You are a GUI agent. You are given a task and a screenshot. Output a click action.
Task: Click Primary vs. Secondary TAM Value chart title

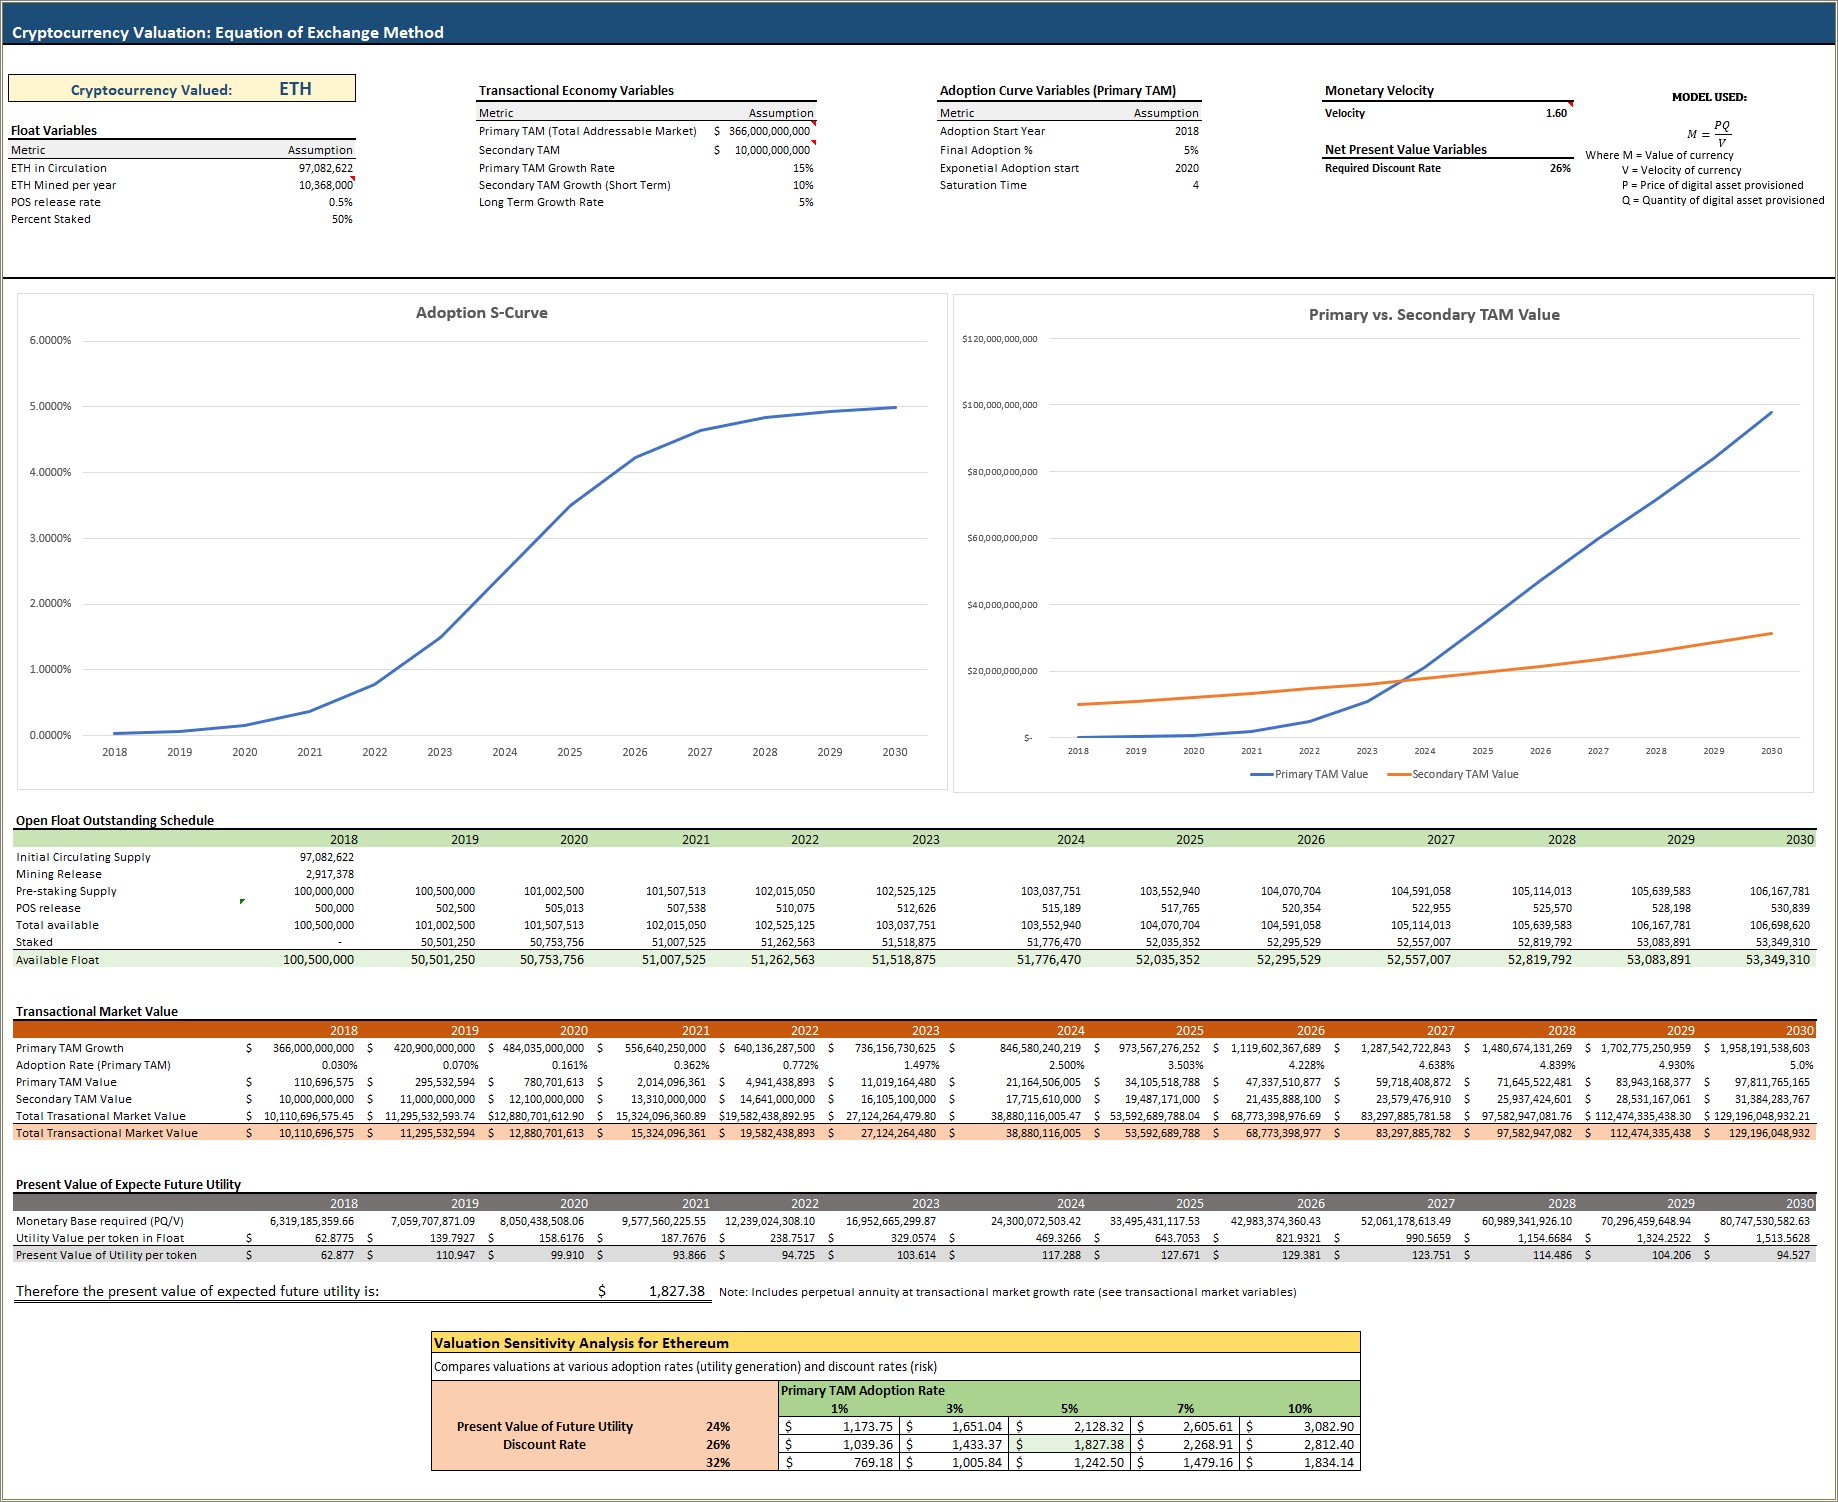[1434, 314]
